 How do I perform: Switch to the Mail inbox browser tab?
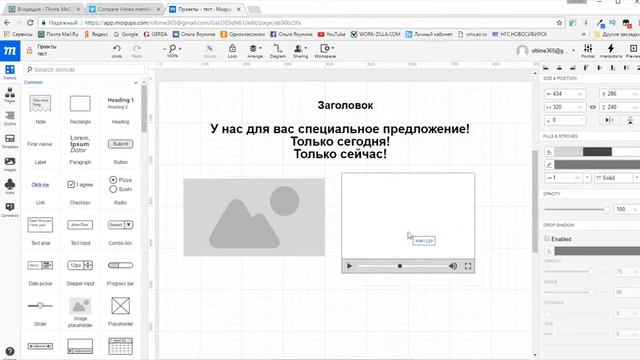[x=44, y=9]
